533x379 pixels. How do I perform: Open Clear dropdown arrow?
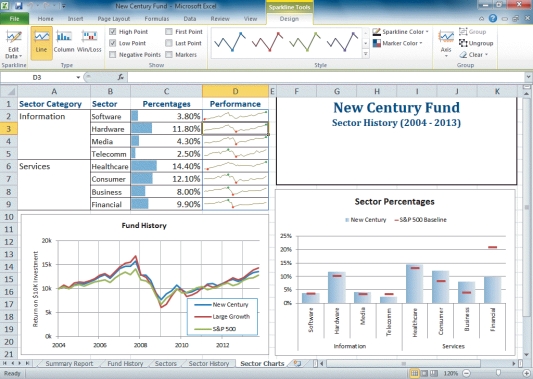[486, 55]
